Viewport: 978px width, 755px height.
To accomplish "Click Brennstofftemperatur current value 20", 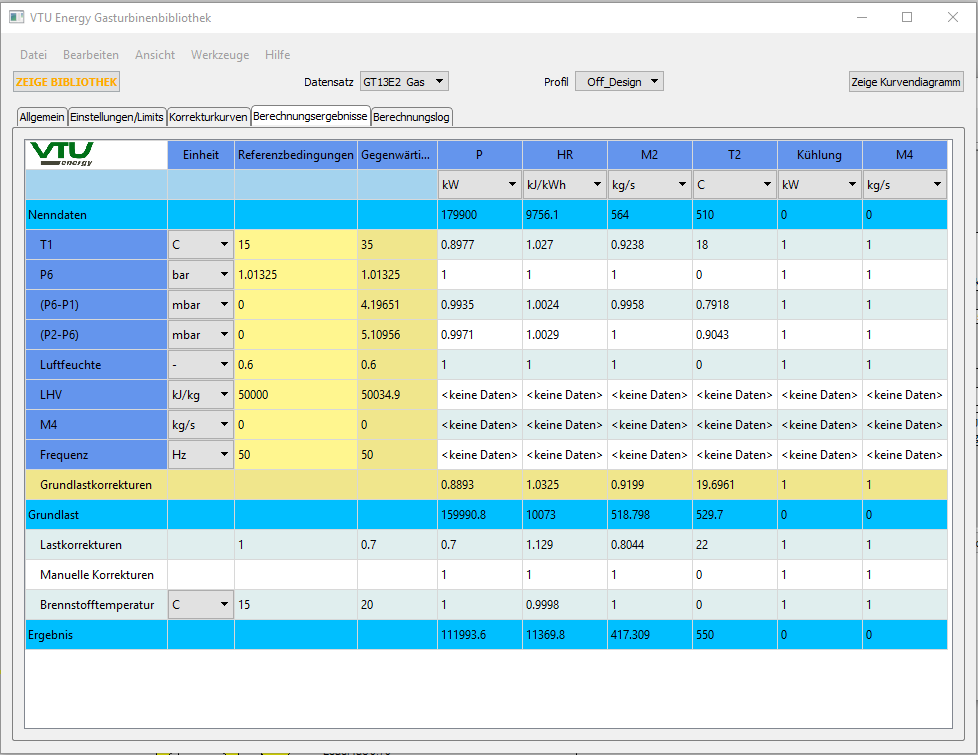I will [397, 605].
